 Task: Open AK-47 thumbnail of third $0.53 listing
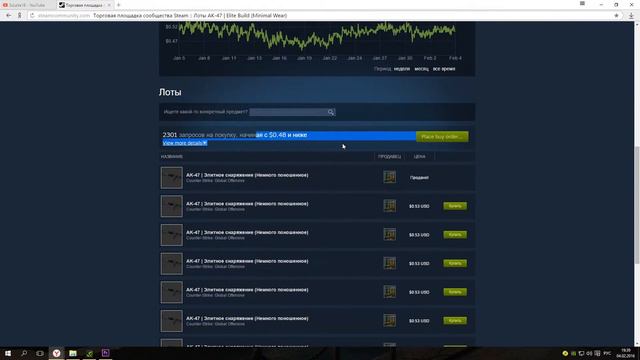tap(171, 263)
